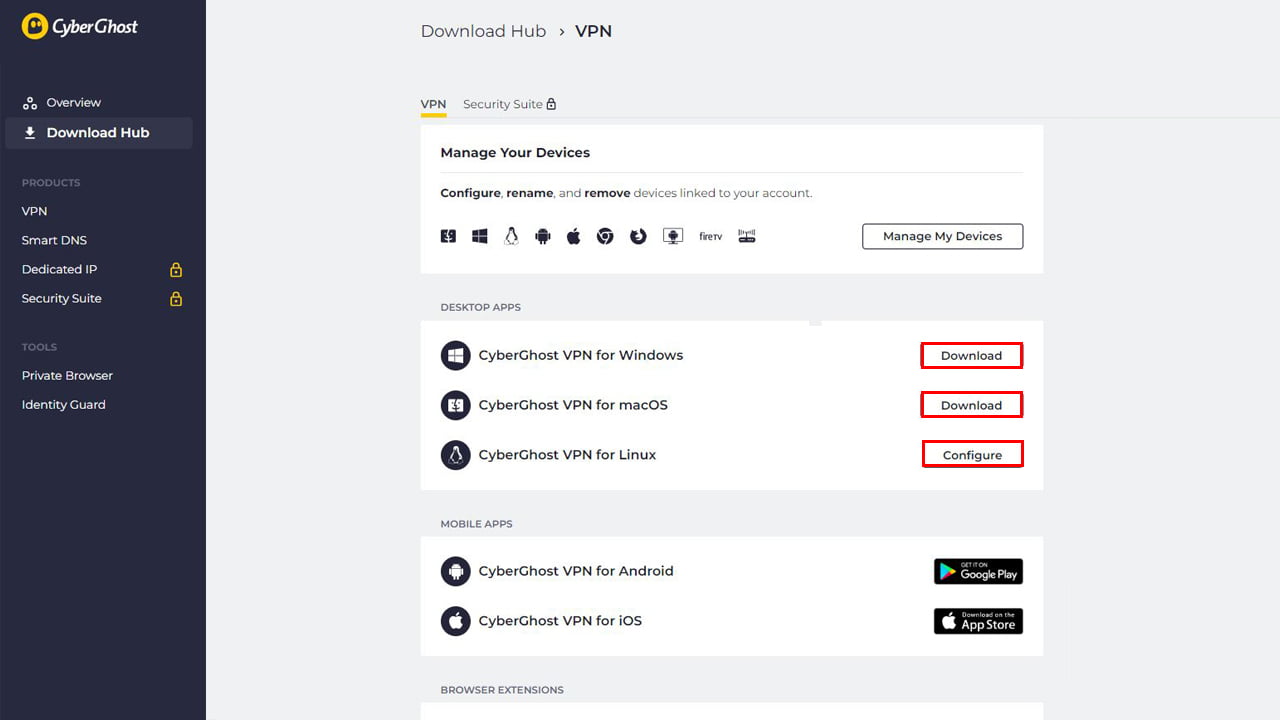Viewport: 1280px width, 720px height.
Task: Open the Private Browser tool page
Action: click(x=67, y=375)
